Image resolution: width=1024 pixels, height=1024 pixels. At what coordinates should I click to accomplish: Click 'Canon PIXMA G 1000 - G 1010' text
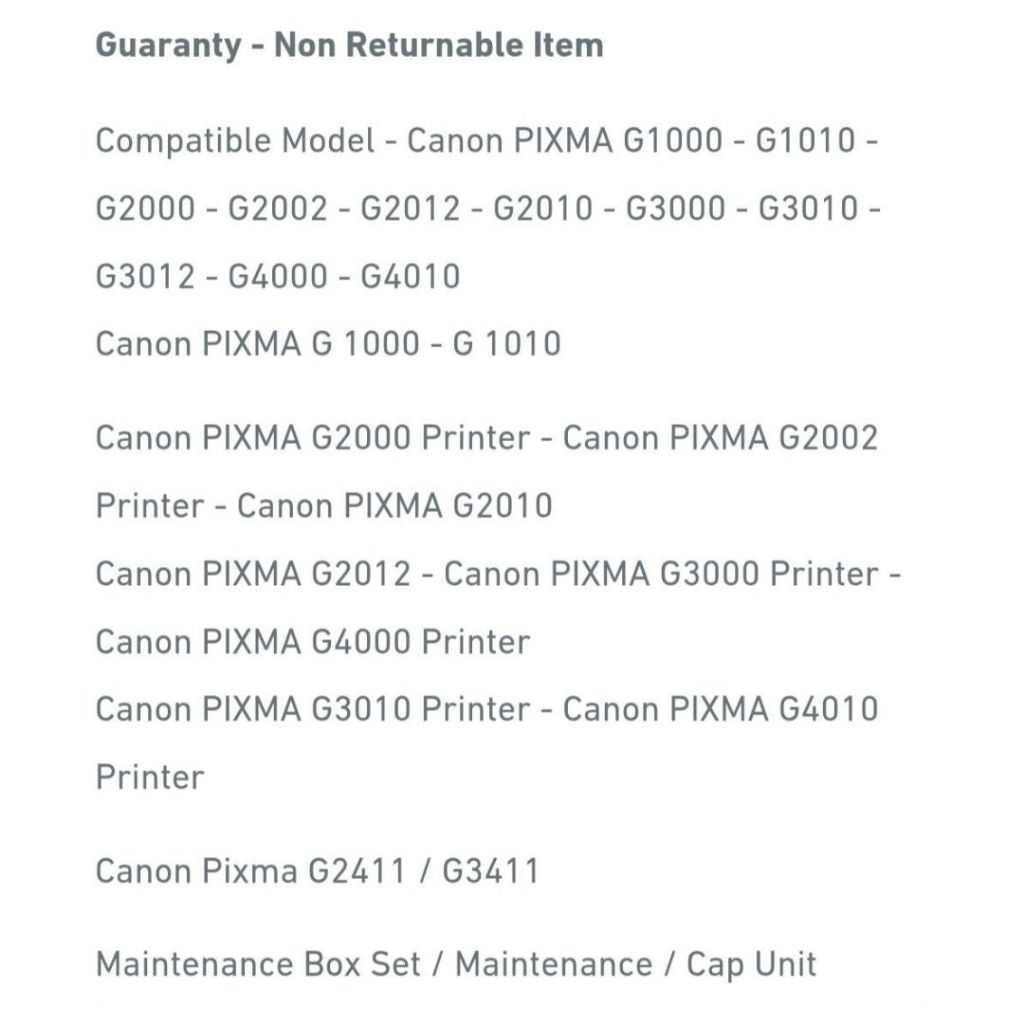328,344
